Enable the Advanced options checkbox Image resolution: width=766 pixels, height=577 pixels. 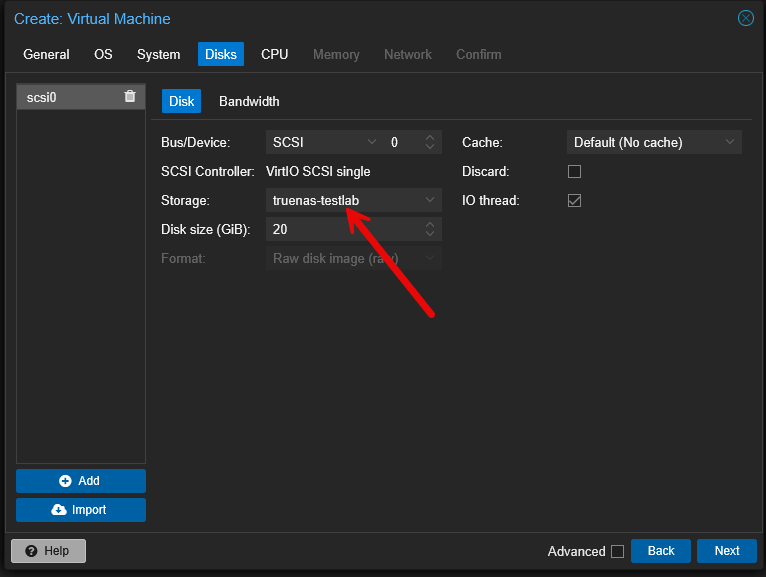click(617, 551)
